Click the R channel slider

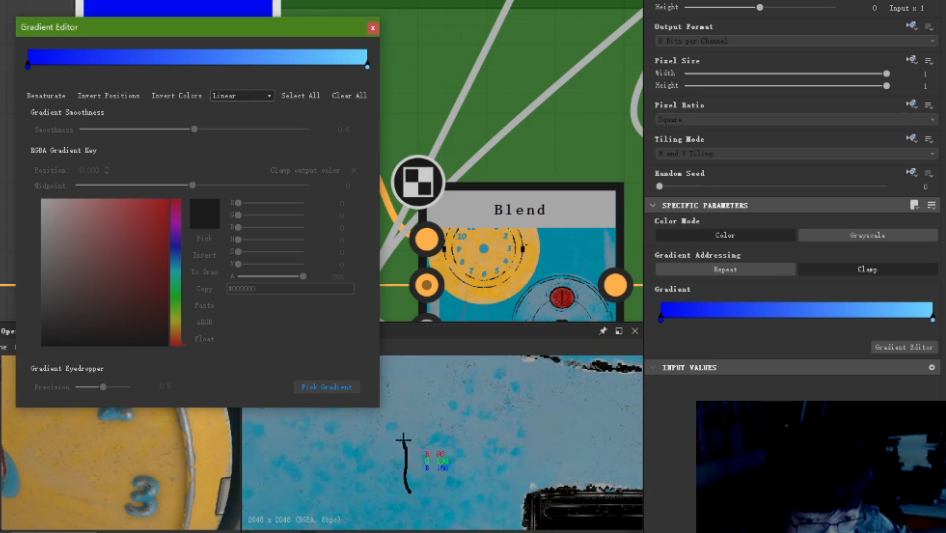pos(270,203)
